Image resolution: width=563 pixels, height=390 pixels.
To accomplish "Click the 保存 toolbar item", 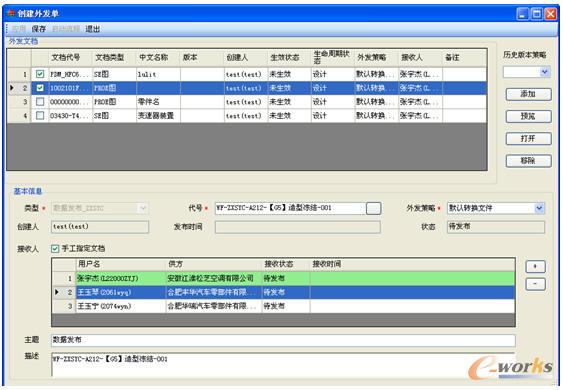I will 38,29.
